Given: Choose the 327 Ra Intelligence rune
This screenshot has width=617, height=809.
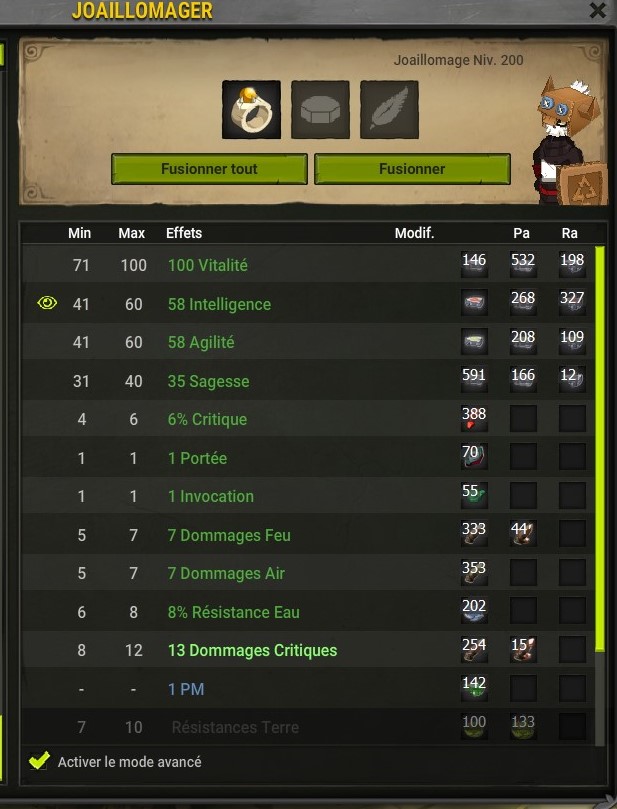Looking at the screenshot, I should point(572,302).
